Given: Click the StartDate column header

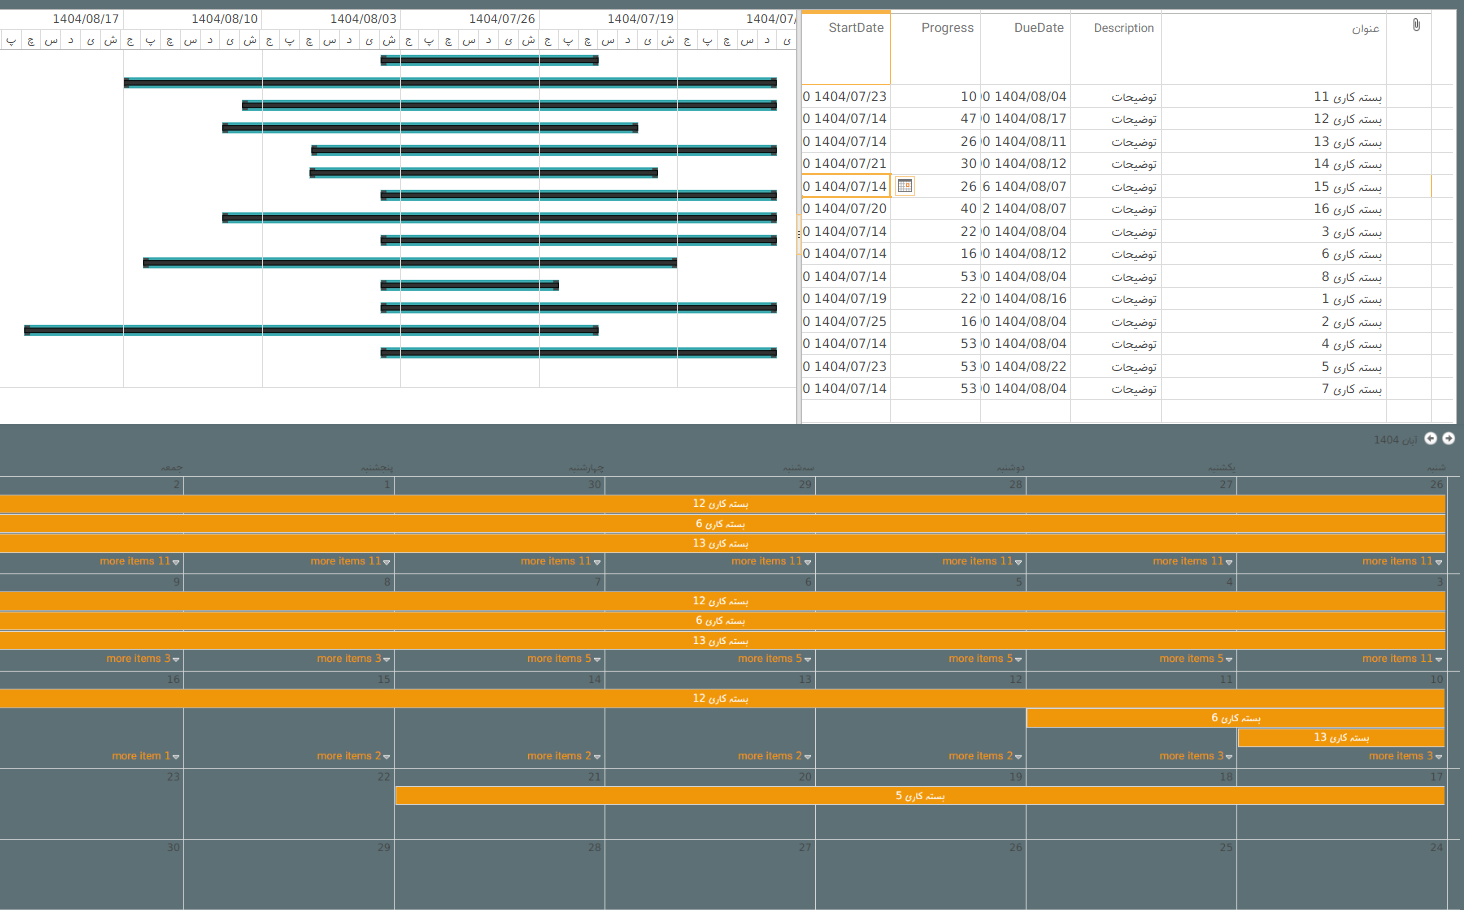Looking at the screenshot, I should pyautogui.click(x=855, y=28).
